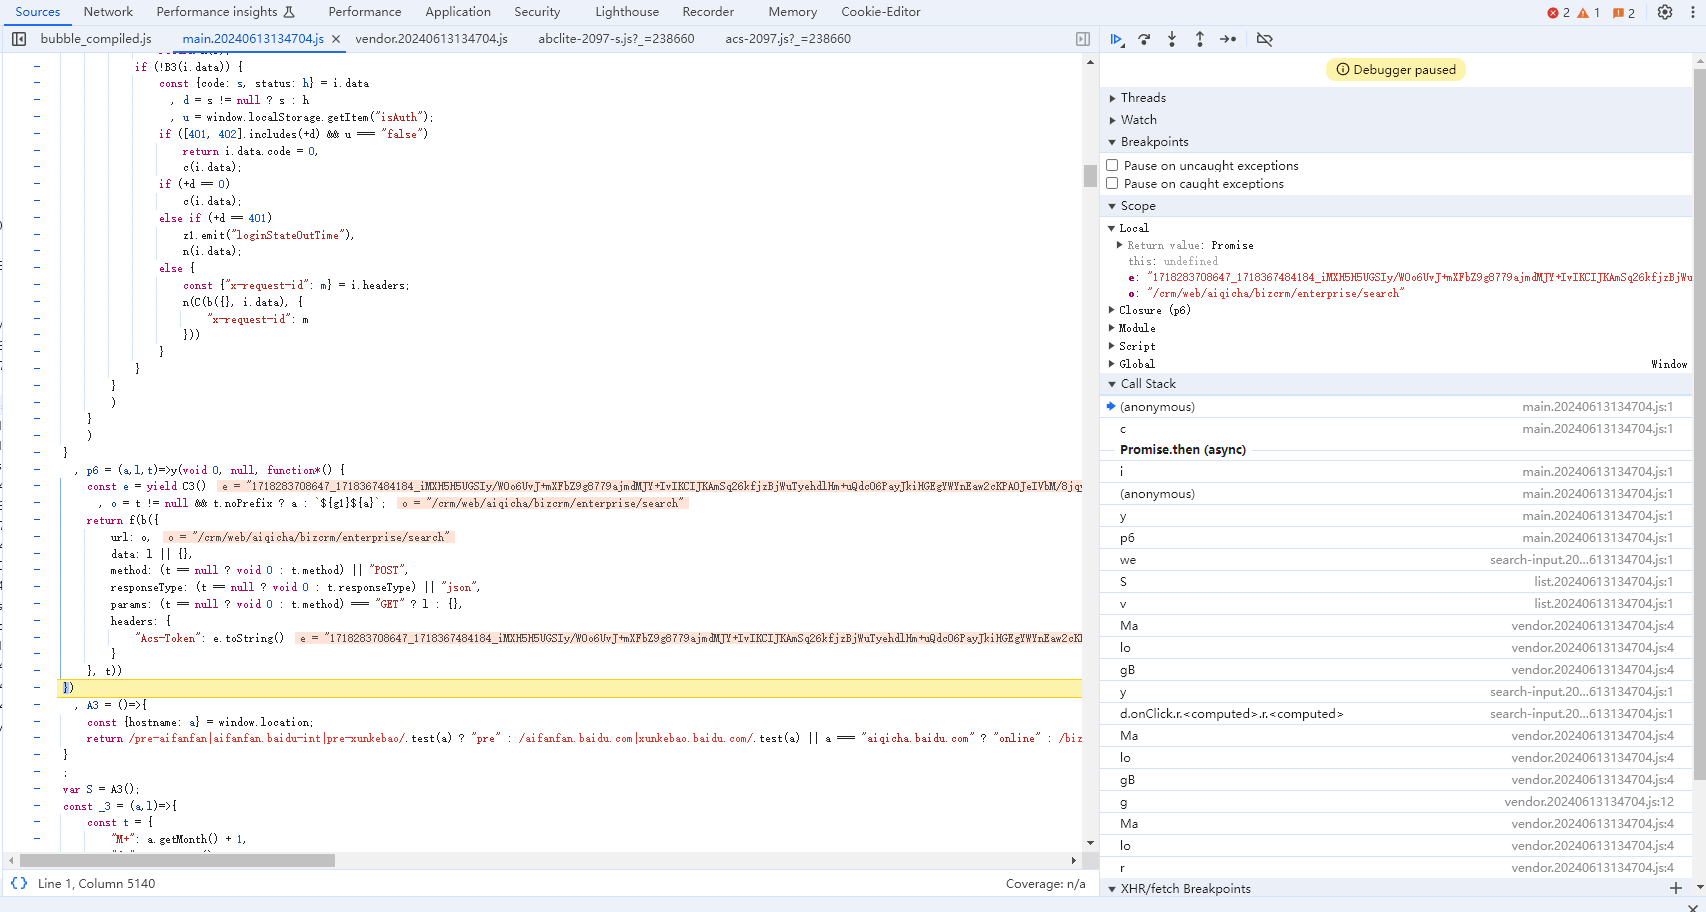This screenshot has width=1706, height=912.
Task: Click the orange issues count badge
Action: pyautogui.click(x=1624, y=13)
